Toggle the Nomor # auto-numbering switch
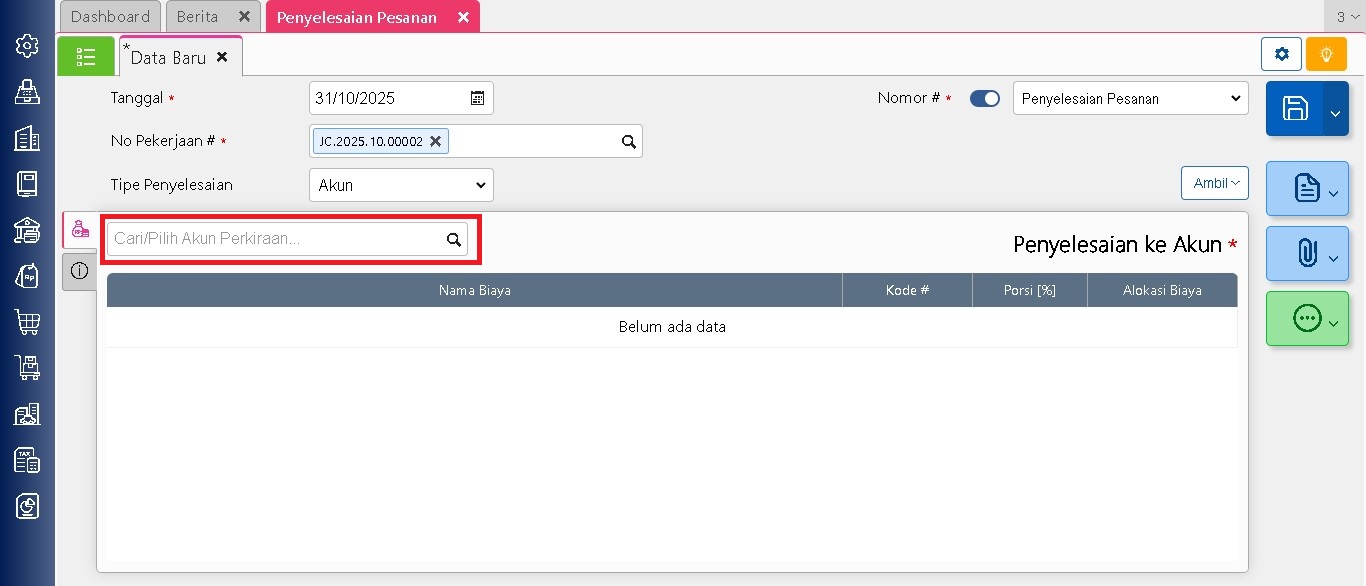This screenshot has height=586, width=1366. click(x=984, y=99)
